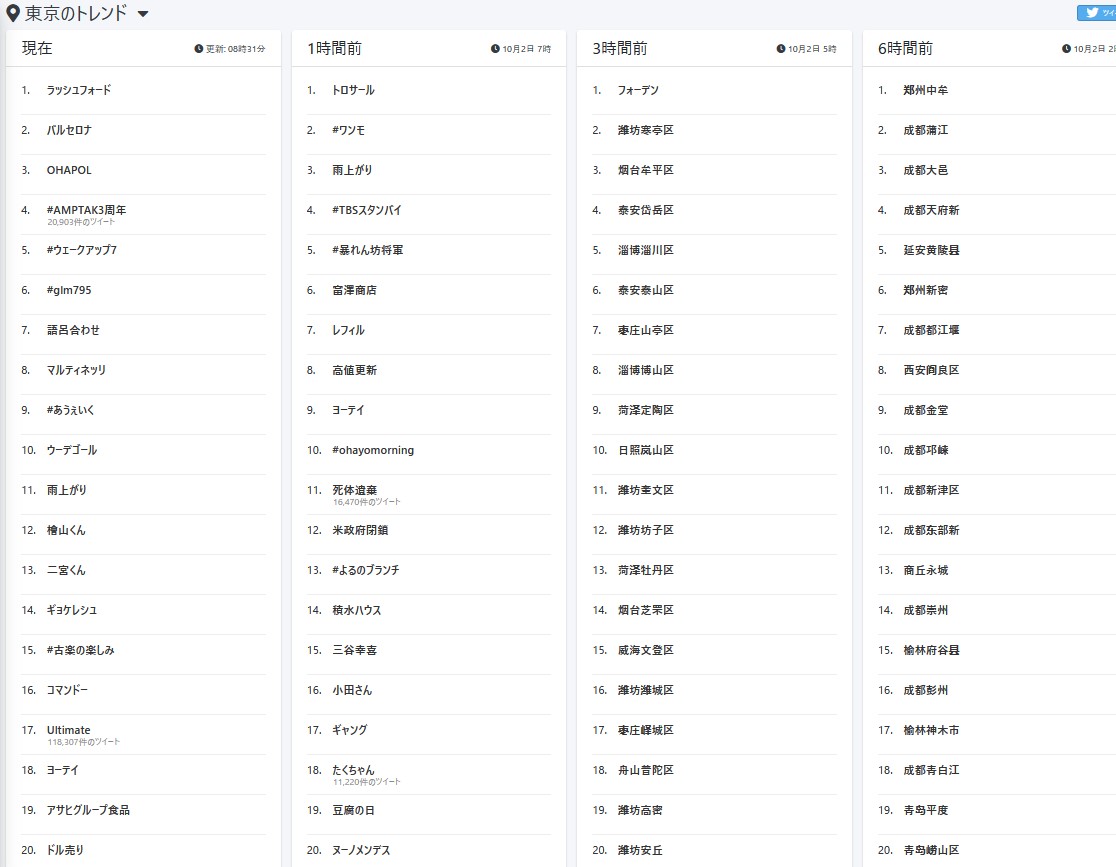Screen dimensions: 1116x867
Task: Open the #TBSスタンバイ hashtag link
Action: point(367,210)
